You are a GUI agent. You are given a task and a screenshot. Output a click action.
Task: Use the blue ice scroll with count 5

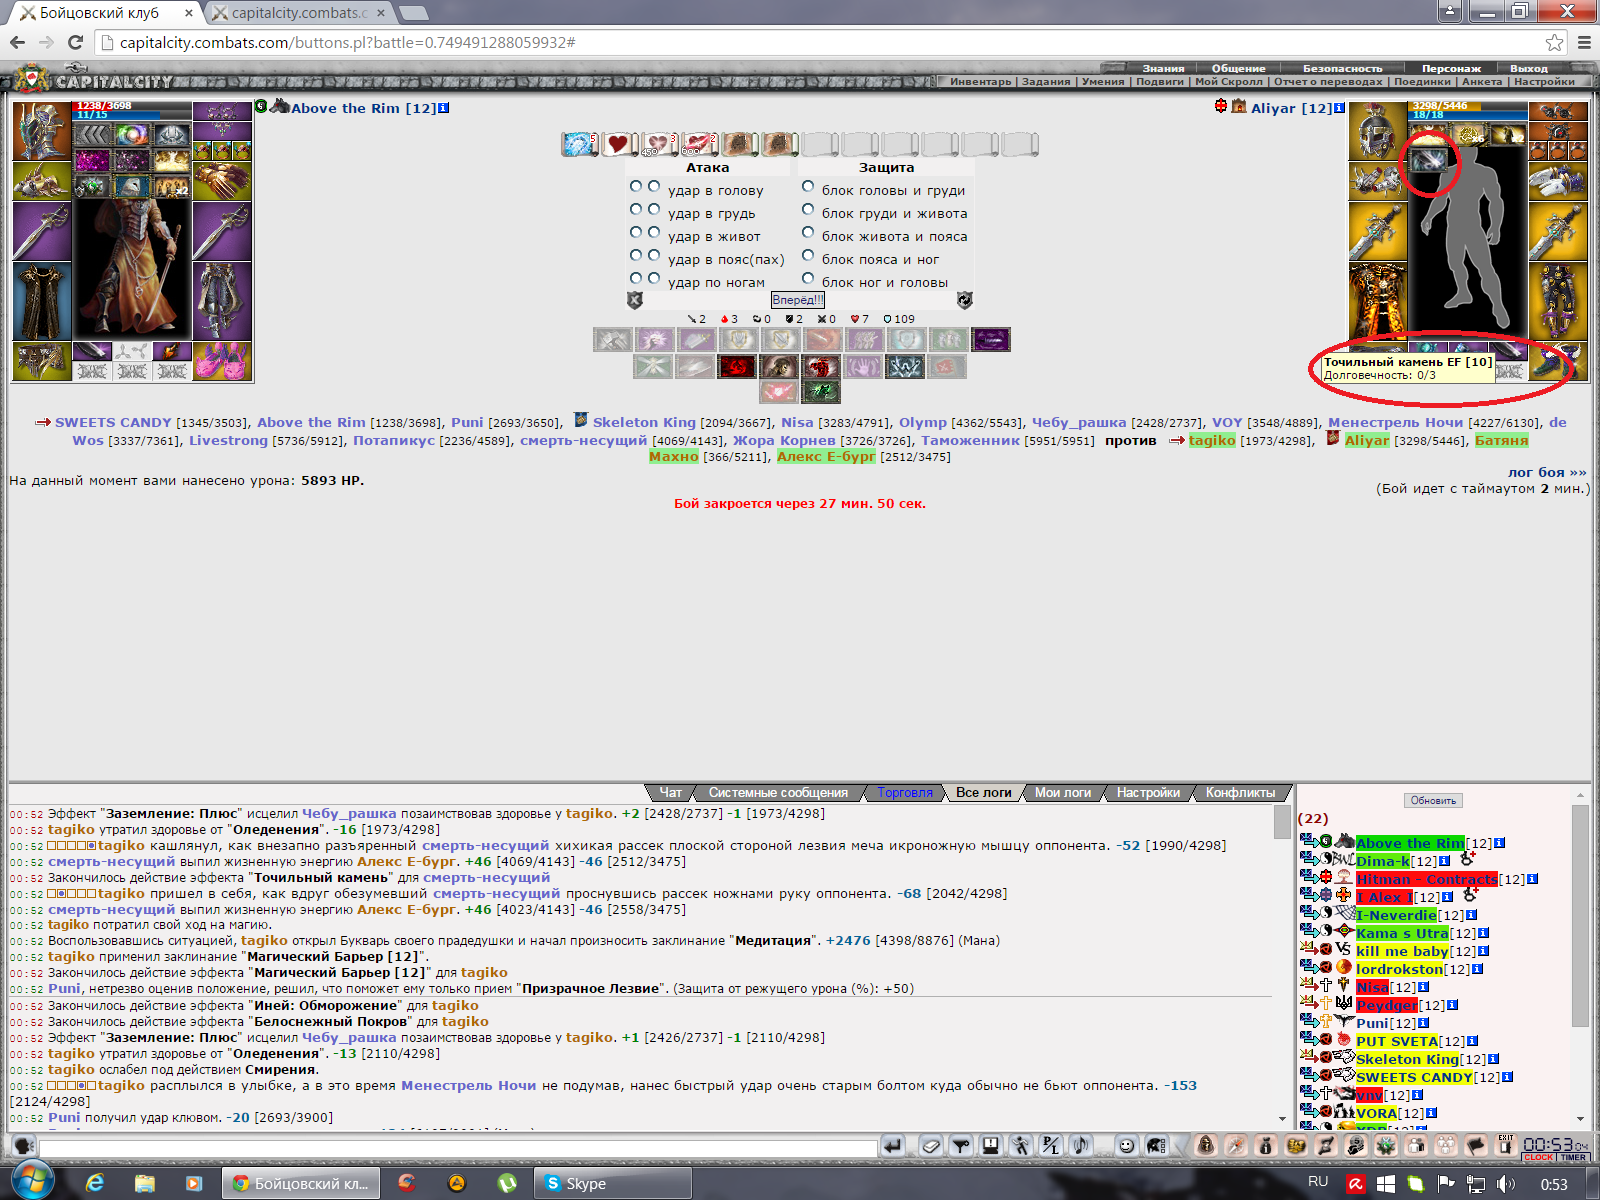[x=579, y=144]
